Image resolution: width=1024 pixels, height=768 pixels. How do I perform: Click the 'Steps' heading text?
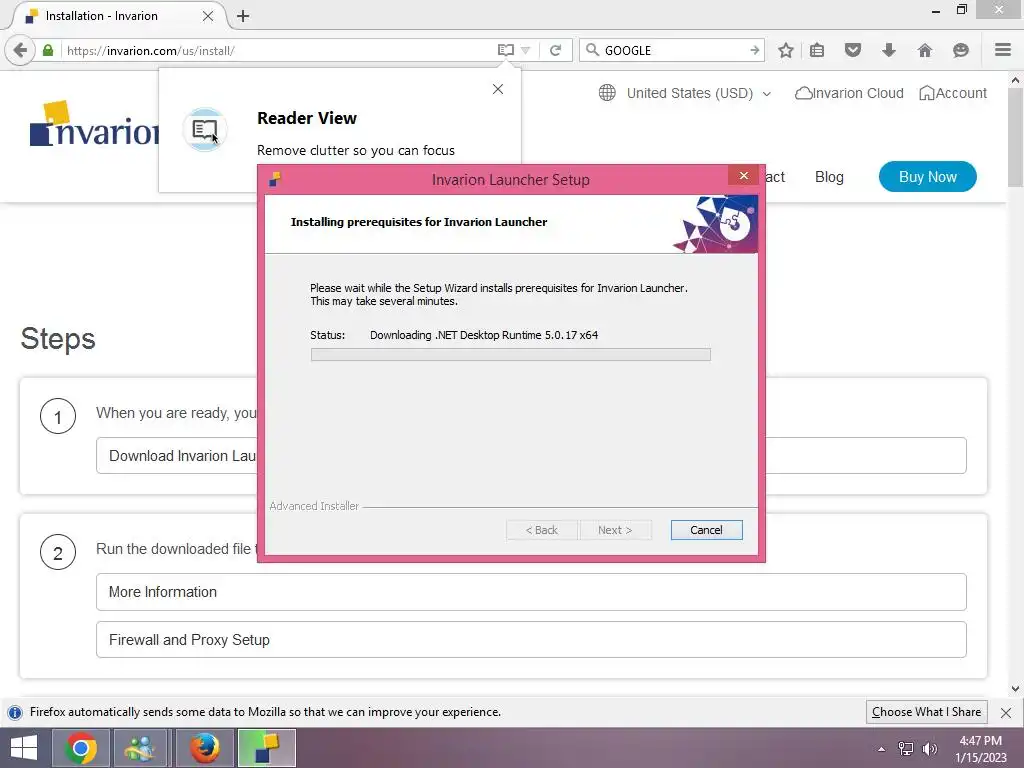click(x=58, y=338)
